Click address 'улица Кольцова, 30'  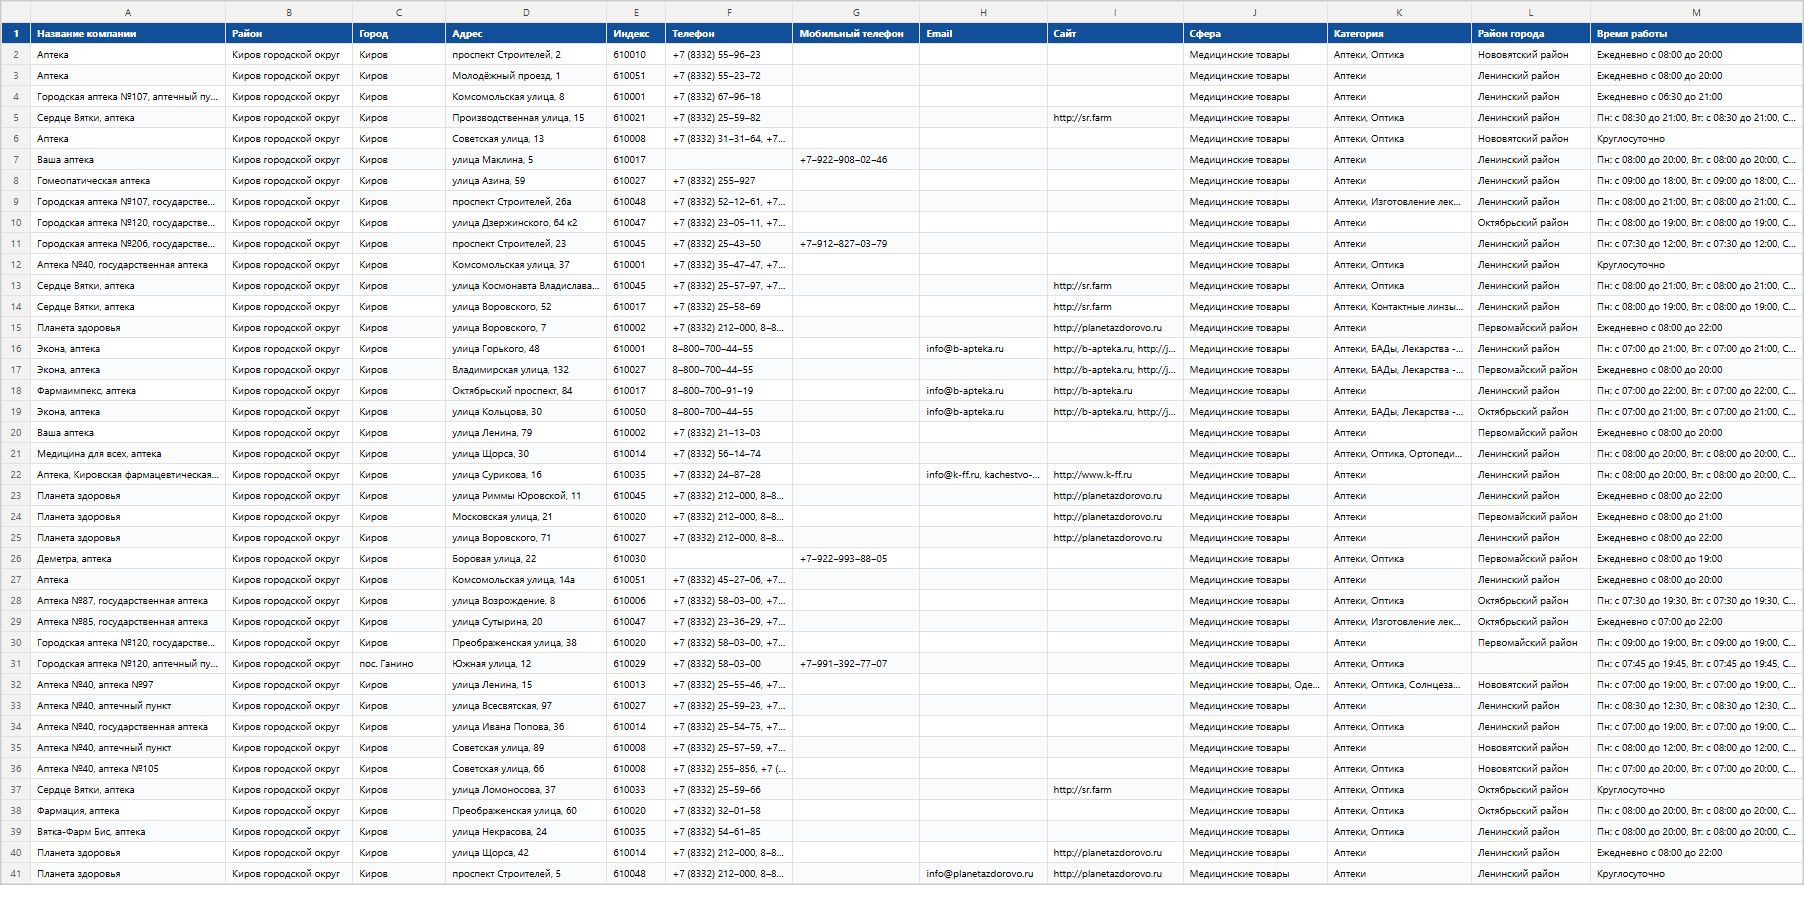click(x=526, y=412)
